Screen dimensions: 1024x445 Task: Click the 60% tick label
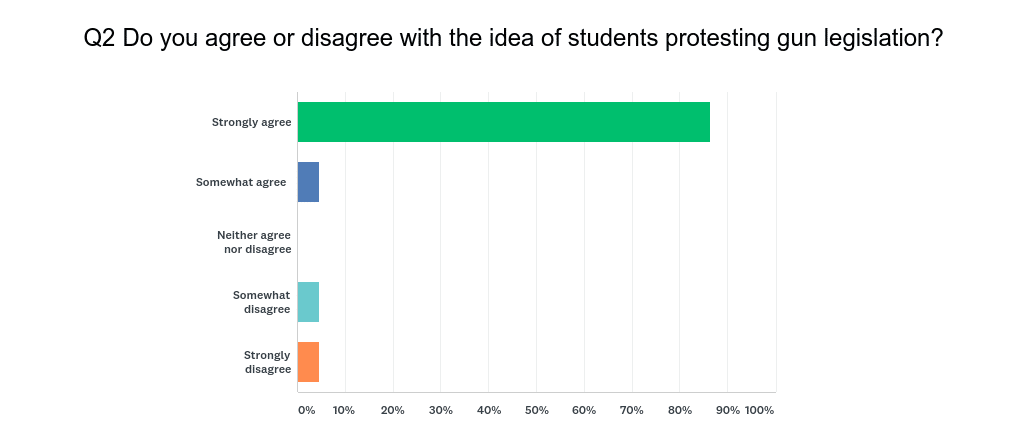click(584, 410)
